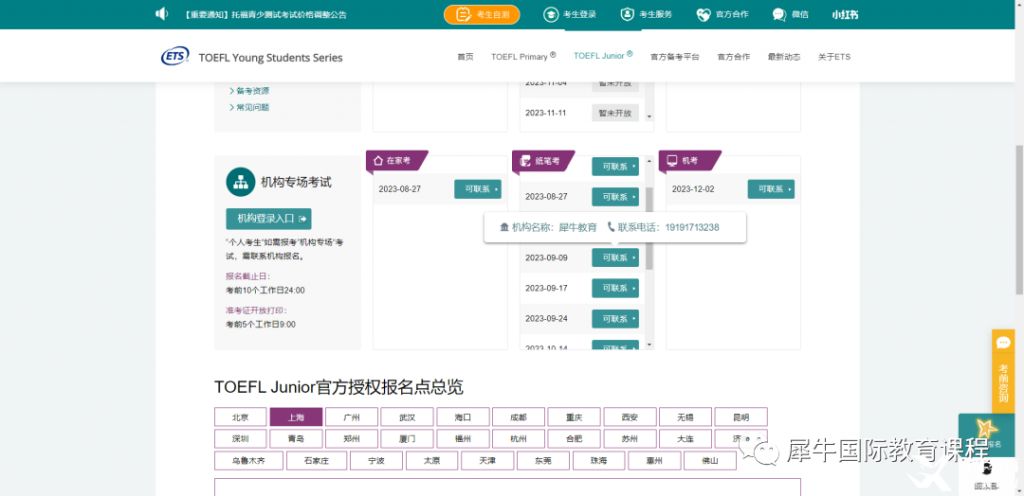
Task: Click the 2023-09-17 date
Action: (x=546, y=288)
